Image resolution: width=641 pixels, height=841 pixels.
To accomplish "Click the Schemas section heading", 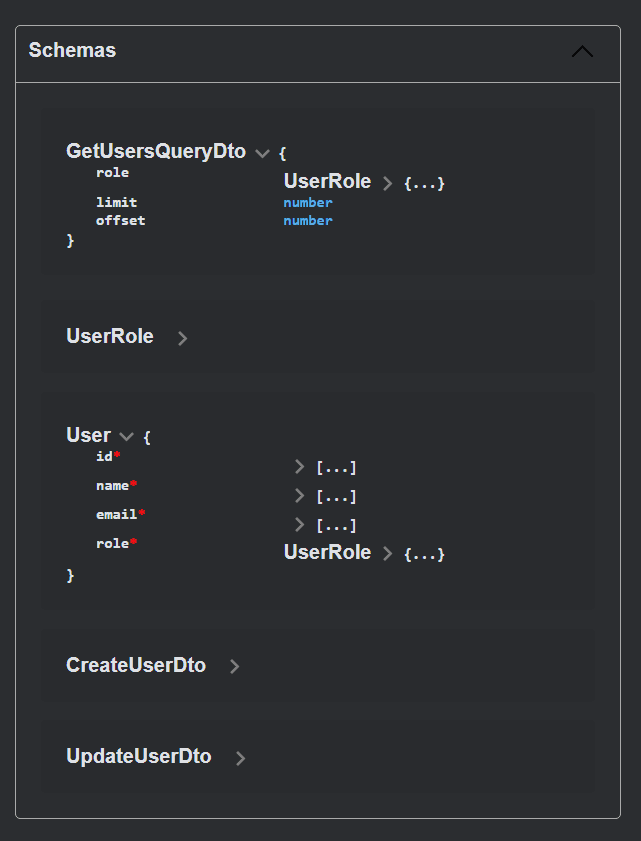I will click(x=72, y=50).
